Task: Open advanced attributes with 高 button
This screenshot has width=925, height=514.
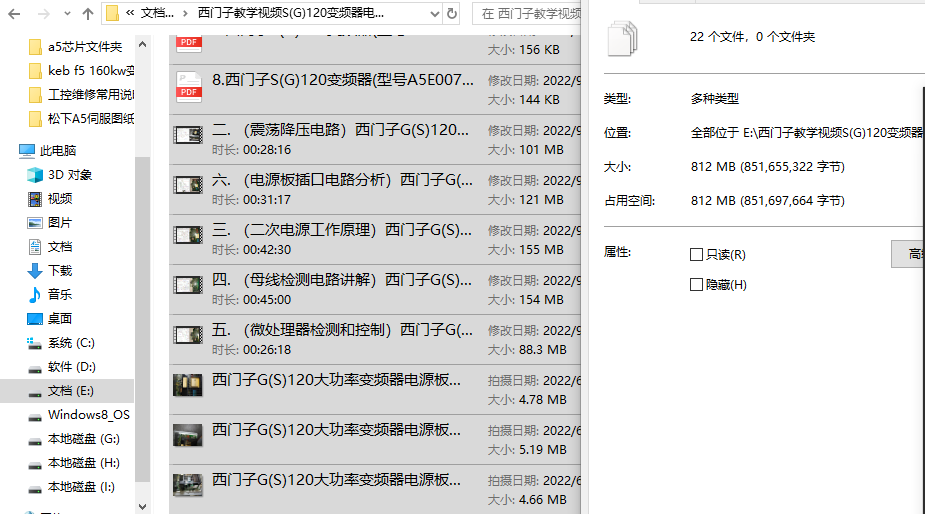Action: point(908,254)
